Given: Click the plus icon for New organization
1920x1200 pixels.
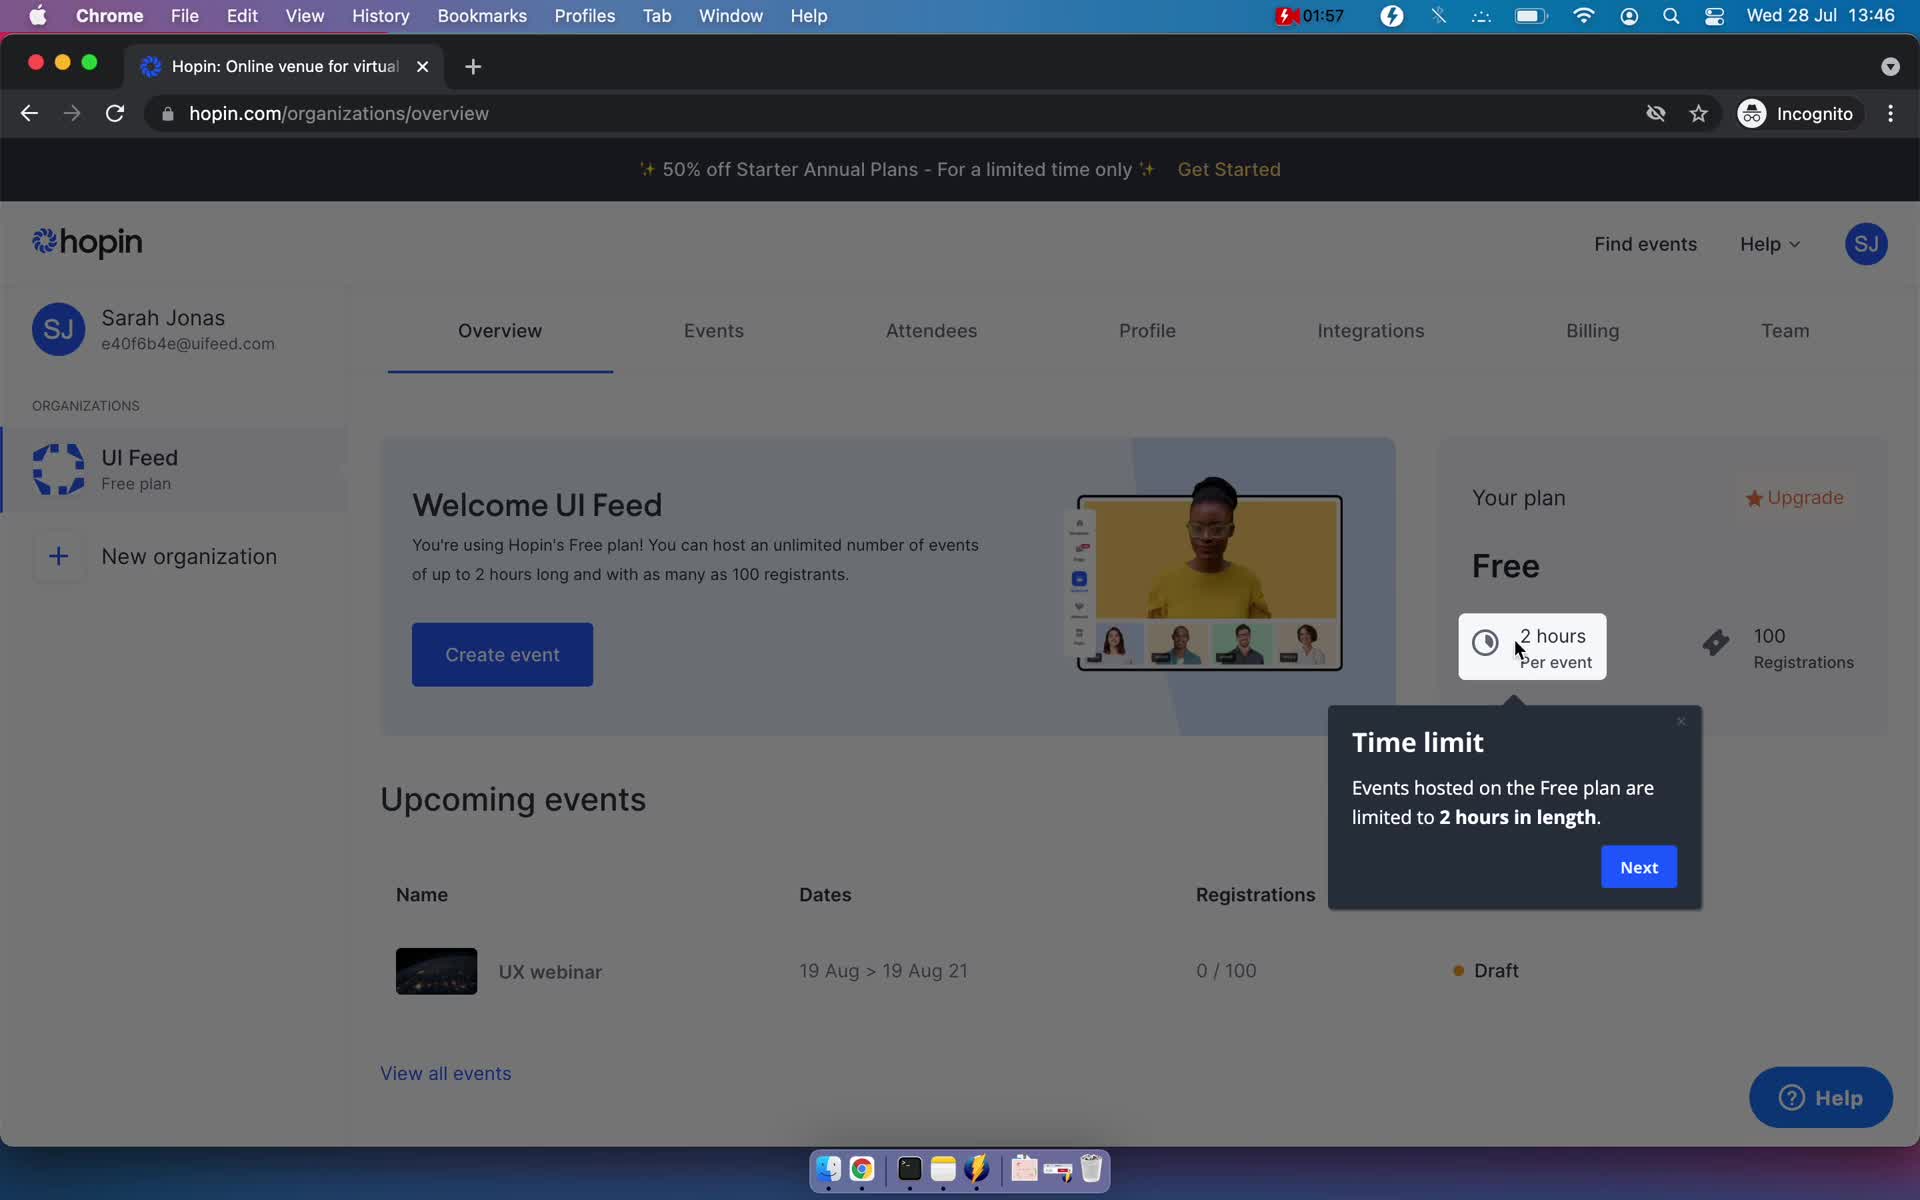Looking at the screenshot, I should pyautogui.click(x=58, y=556).
